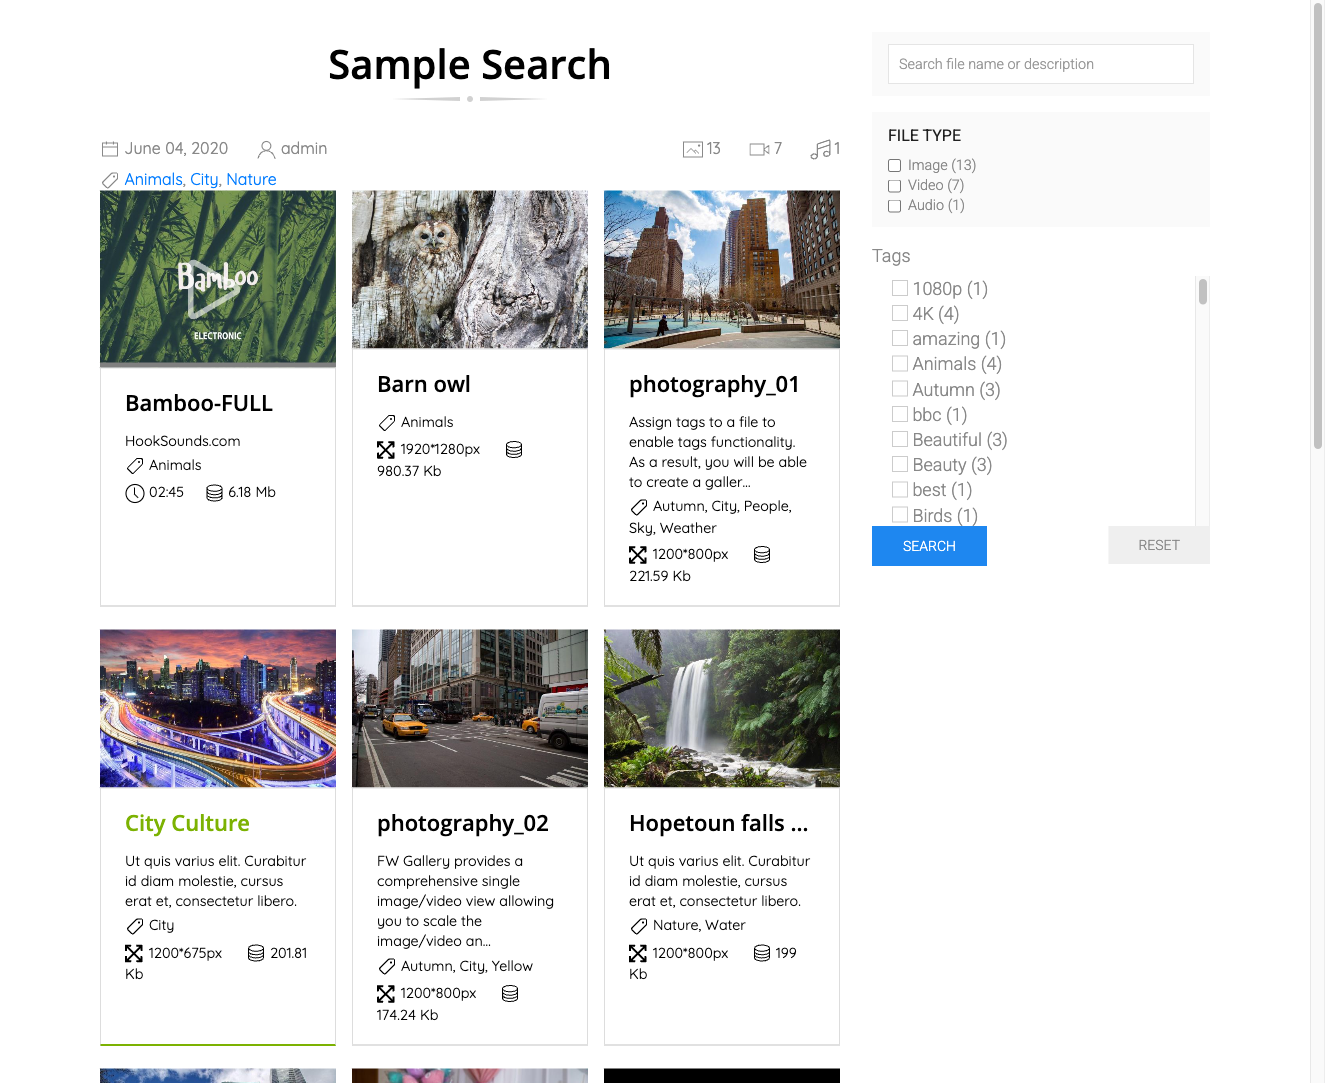The image size is (1325, 1083).
Task: Click the user icon next to admin
Action: tap(265, 148)
